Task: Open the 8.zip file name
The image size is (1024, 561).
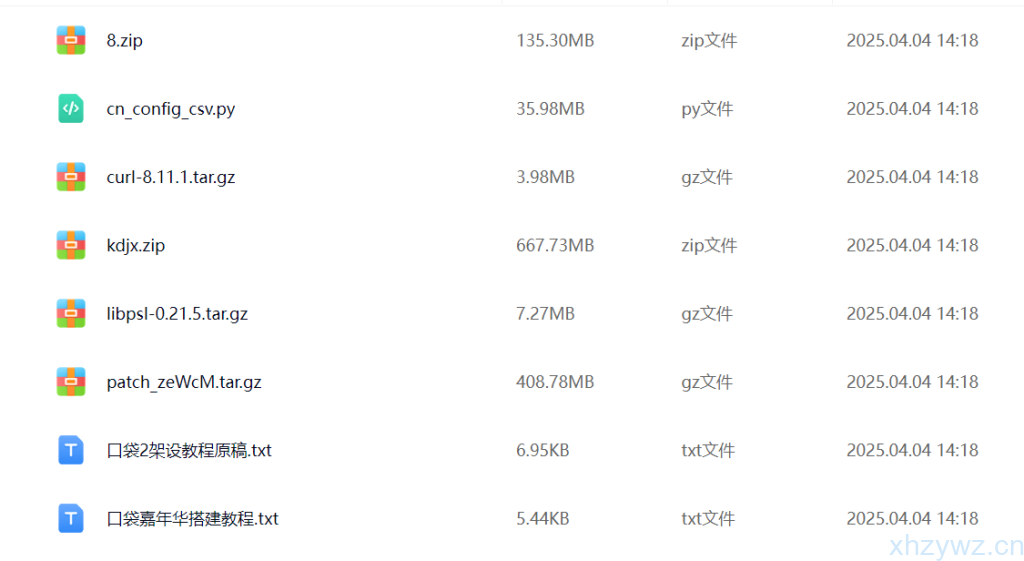Action: pos(125,41)
